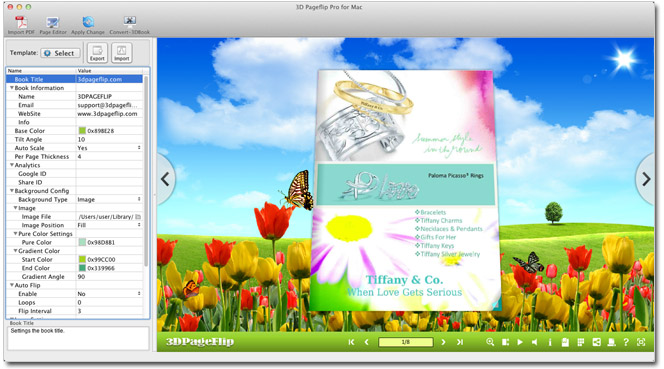Click the Per Page Thickness value 4
The width and height of the screenshot is (664, 369).
pos(79,156)
